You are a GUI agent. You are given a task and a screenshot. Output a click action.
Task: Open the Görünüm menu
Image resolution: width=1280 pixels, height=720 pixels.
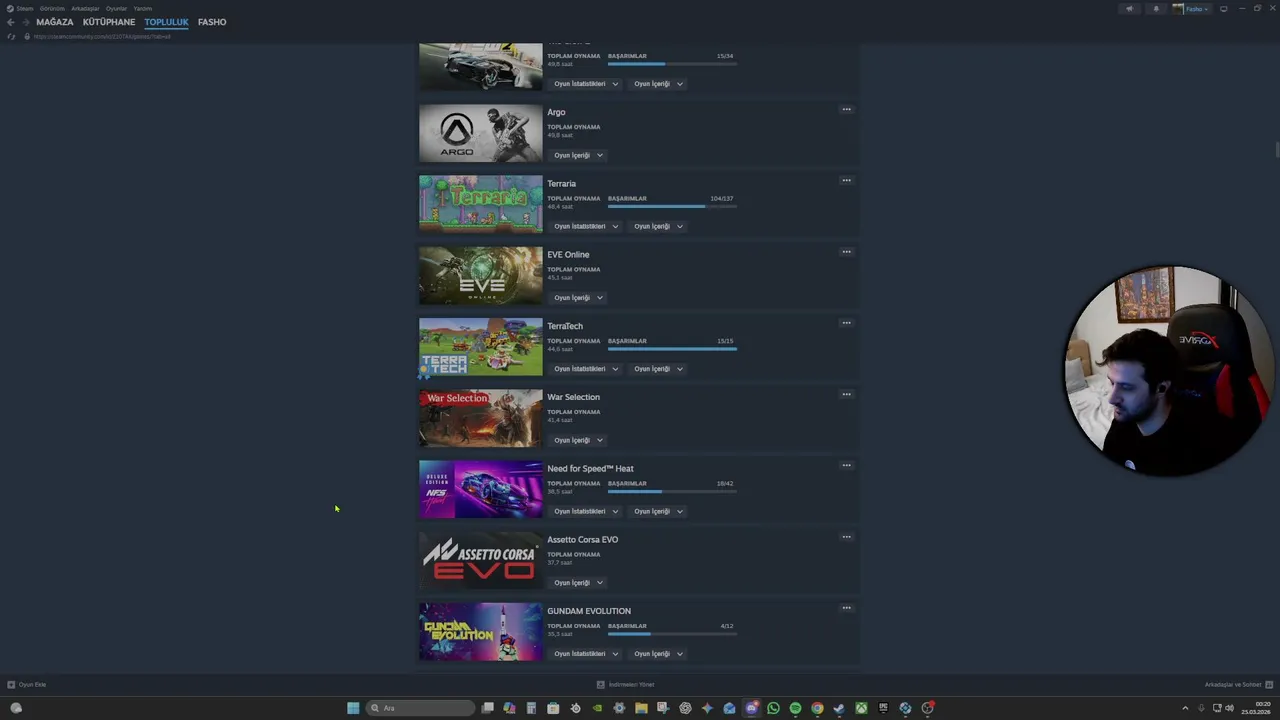point(52,8)
